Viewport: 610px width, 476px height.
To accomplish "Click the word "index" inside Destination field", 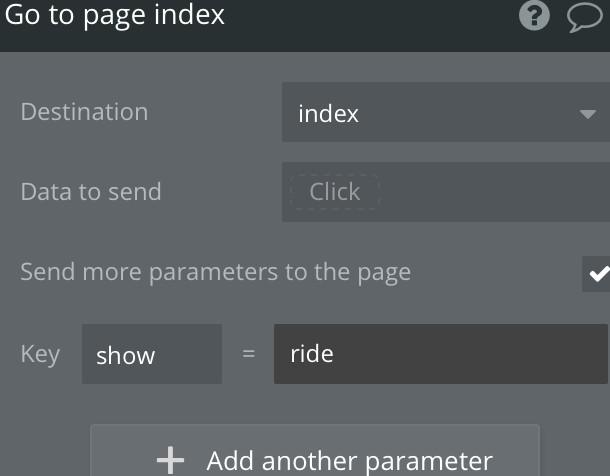I will [x=328, y=114].
